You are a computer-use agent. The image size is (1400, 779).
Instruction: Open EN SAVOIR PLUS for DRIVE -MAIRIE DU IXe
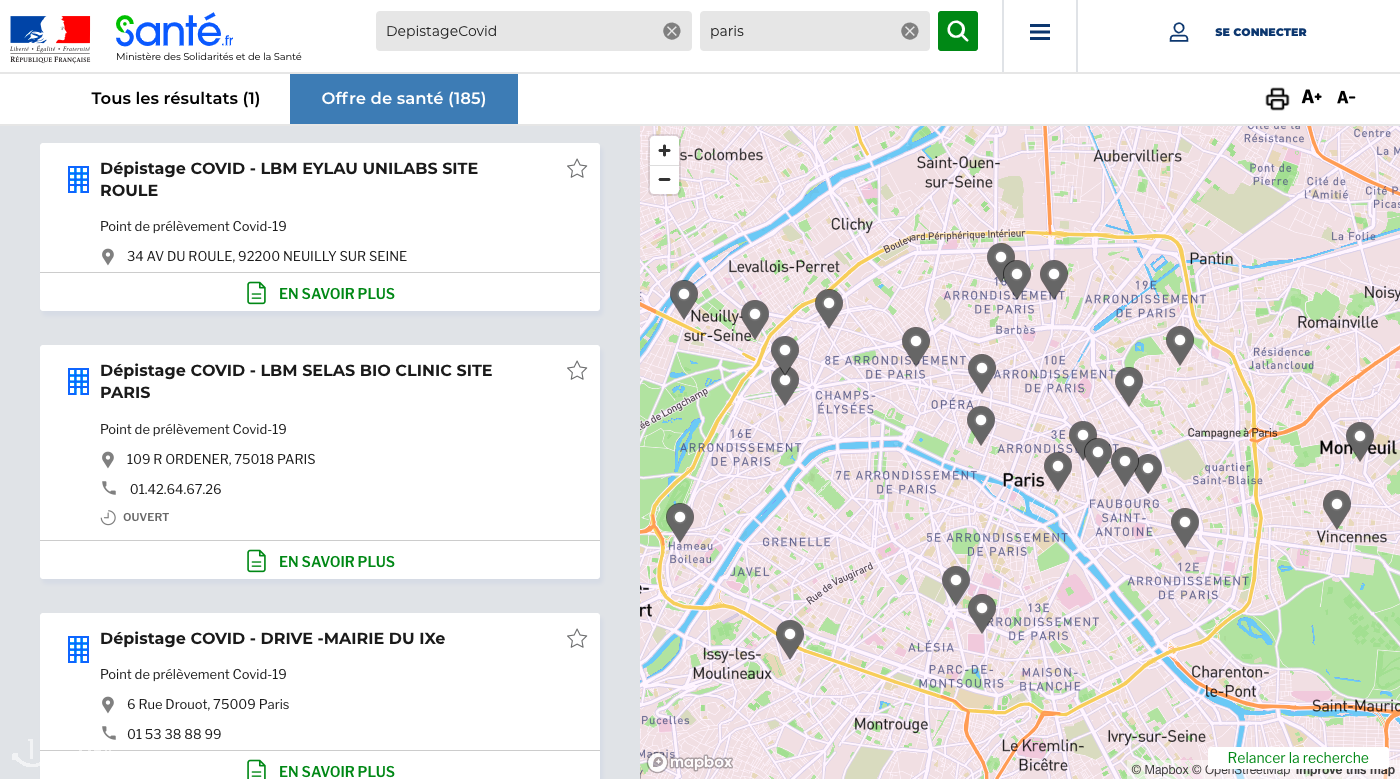tap(320, 768)
